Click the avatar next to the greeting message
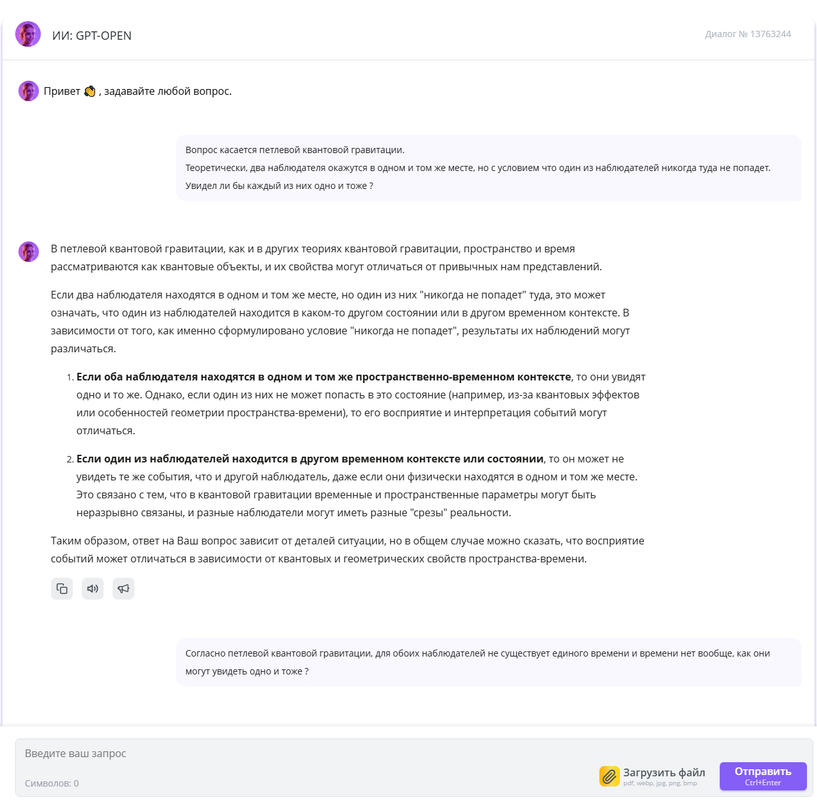 pos(29,91)
